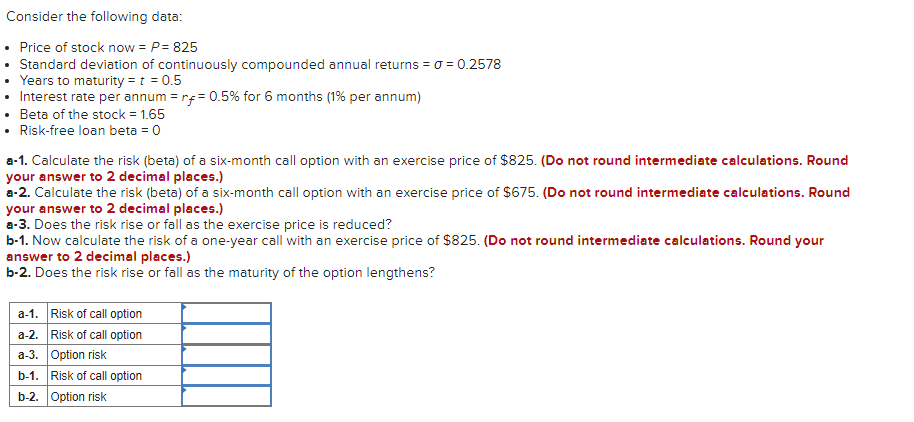Click the blue triangle marker in a-1 answer cell

[x=184, y=306]
